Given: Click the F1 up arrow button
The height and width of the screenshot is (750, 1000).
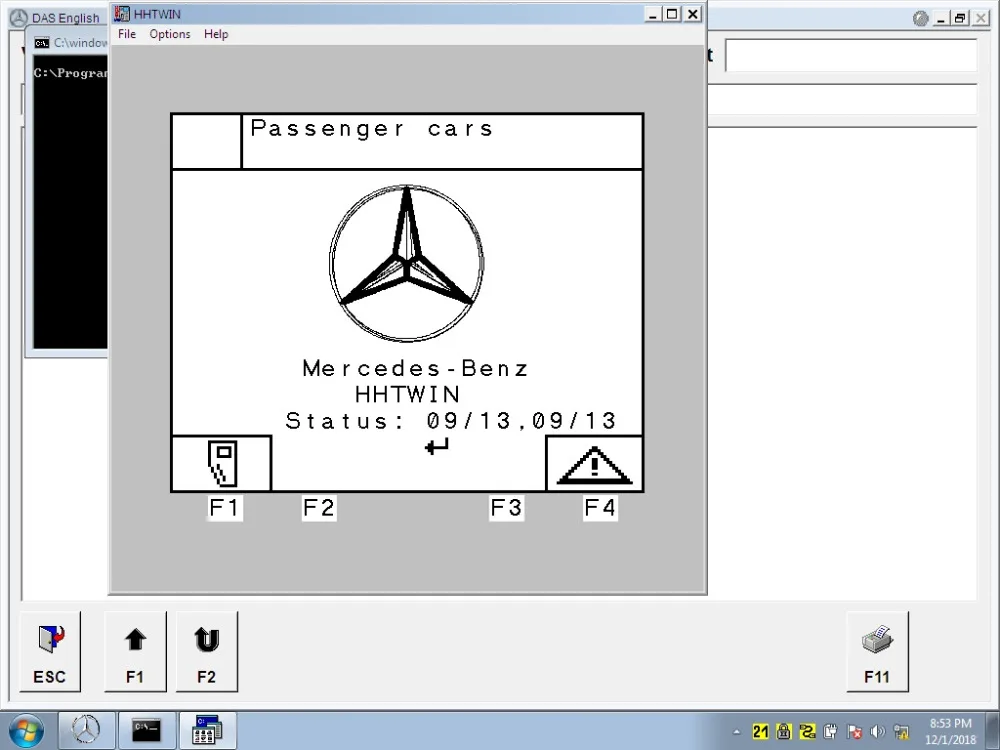Looking at the screenshot, I should click(135, 651).
